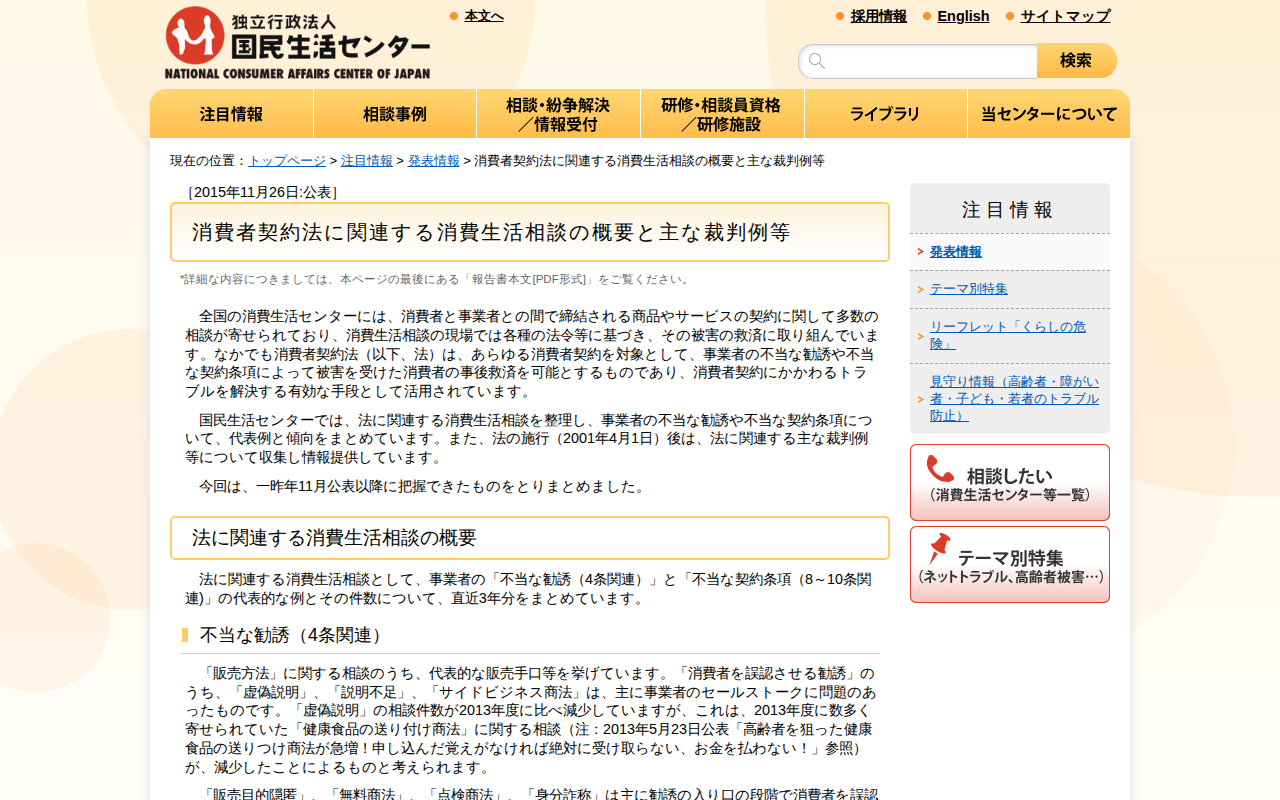Select the 注目情報 navigation tab
The image size is (1280, 800).
[231, 113]
